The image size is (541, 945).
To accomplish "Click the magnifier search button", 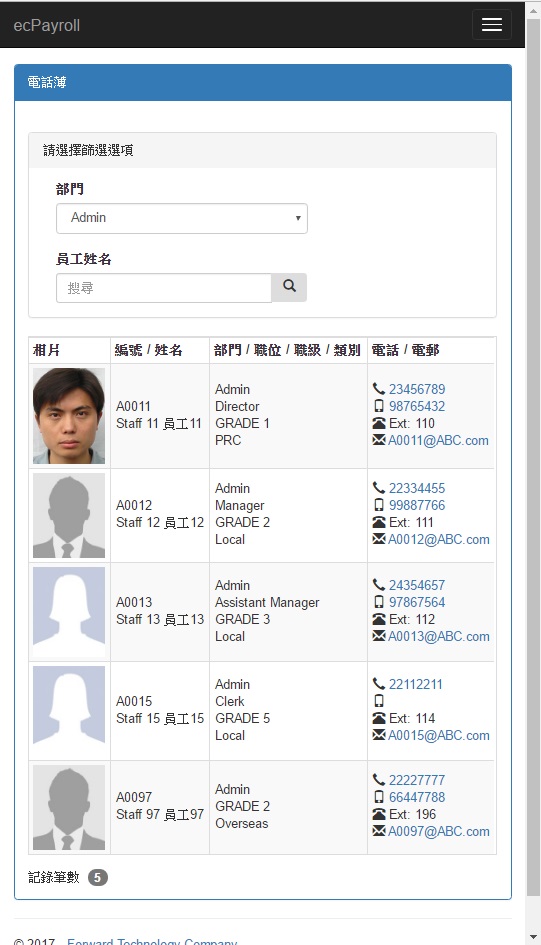I will (289, 287).
